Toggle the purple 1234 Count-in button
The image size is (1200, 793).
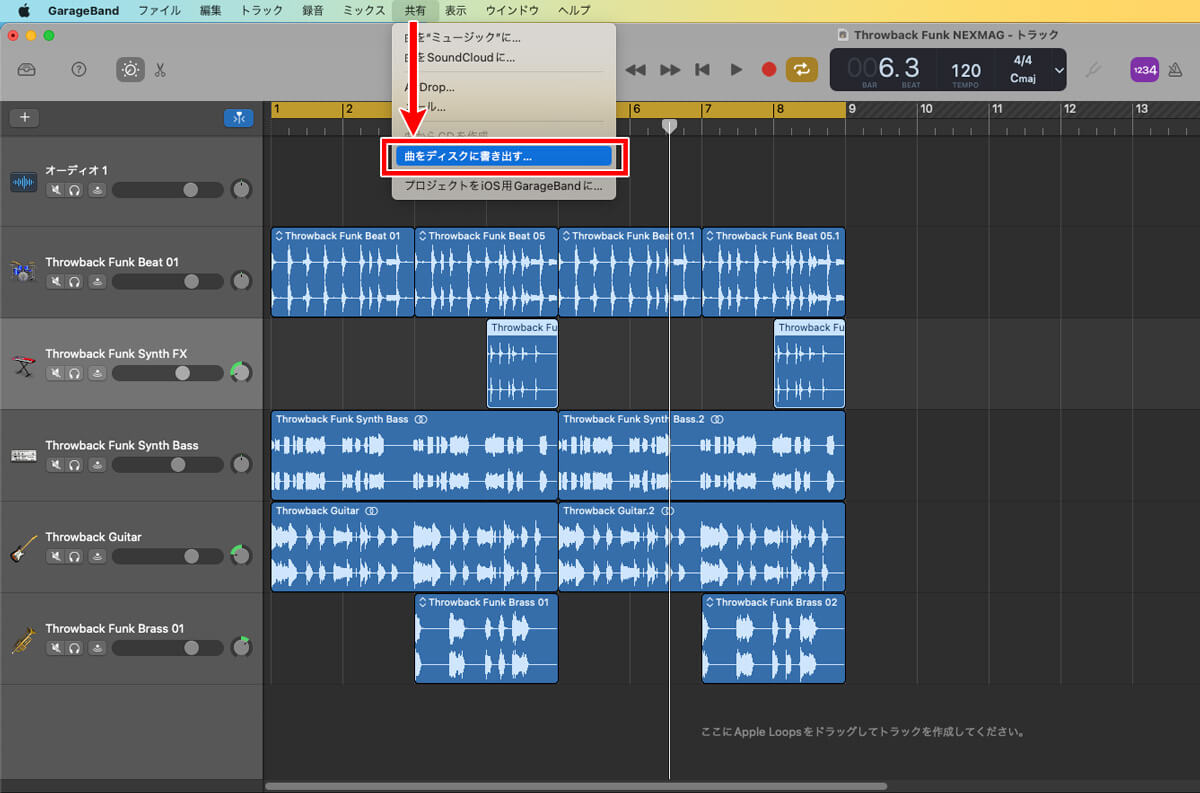[1145, 70]
